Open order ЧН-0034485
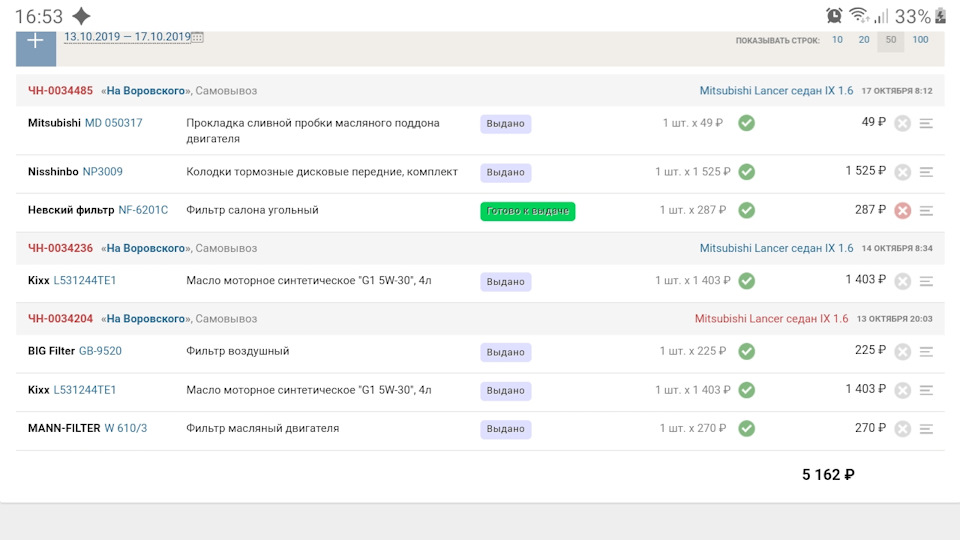Image resolution: width=960 pixels, height=540 pixels. (x=60, y=91)
